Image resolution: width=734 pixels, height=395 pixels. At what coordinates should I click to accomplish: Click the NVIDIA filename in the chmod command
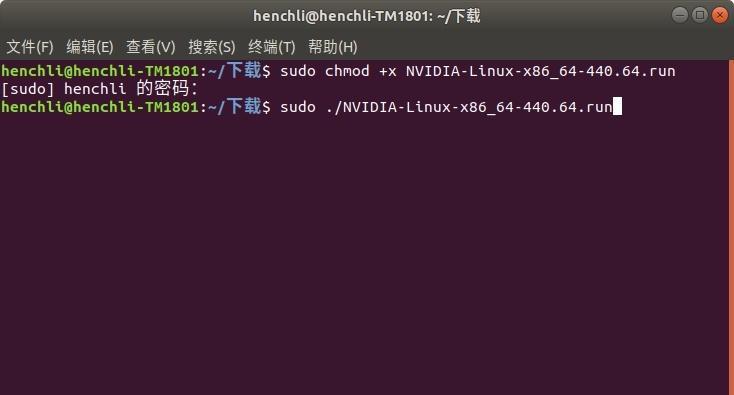[x=540, y=71]
